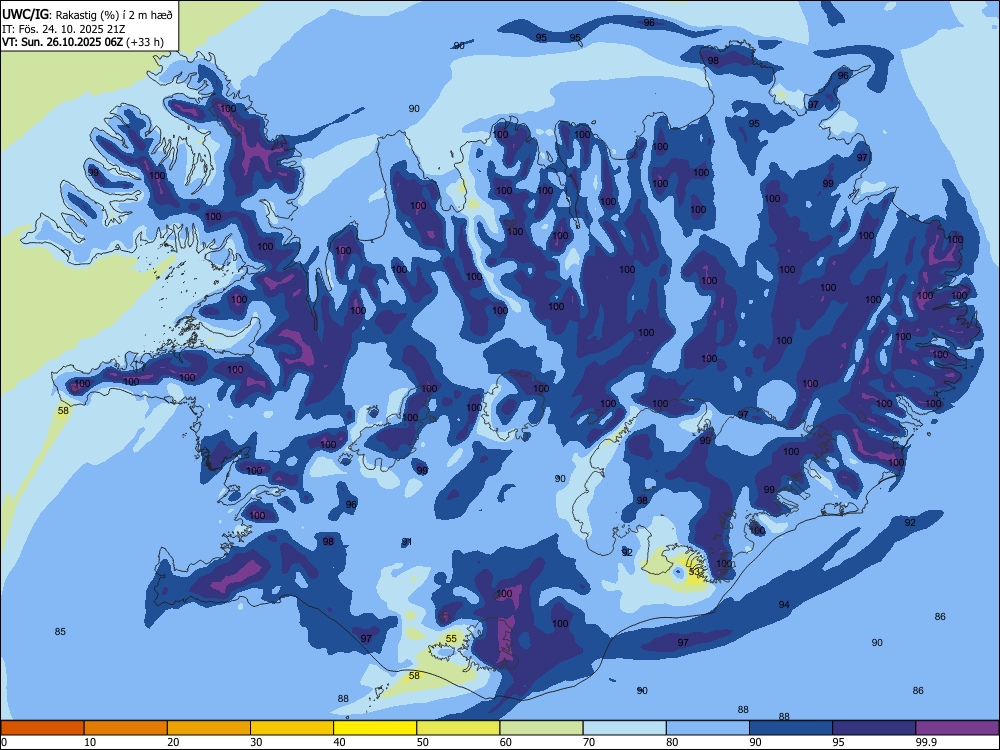Click the bright yellow 40–50 legend swatch
Viewport: 1000px width, 750px height.
click(375, 728)
